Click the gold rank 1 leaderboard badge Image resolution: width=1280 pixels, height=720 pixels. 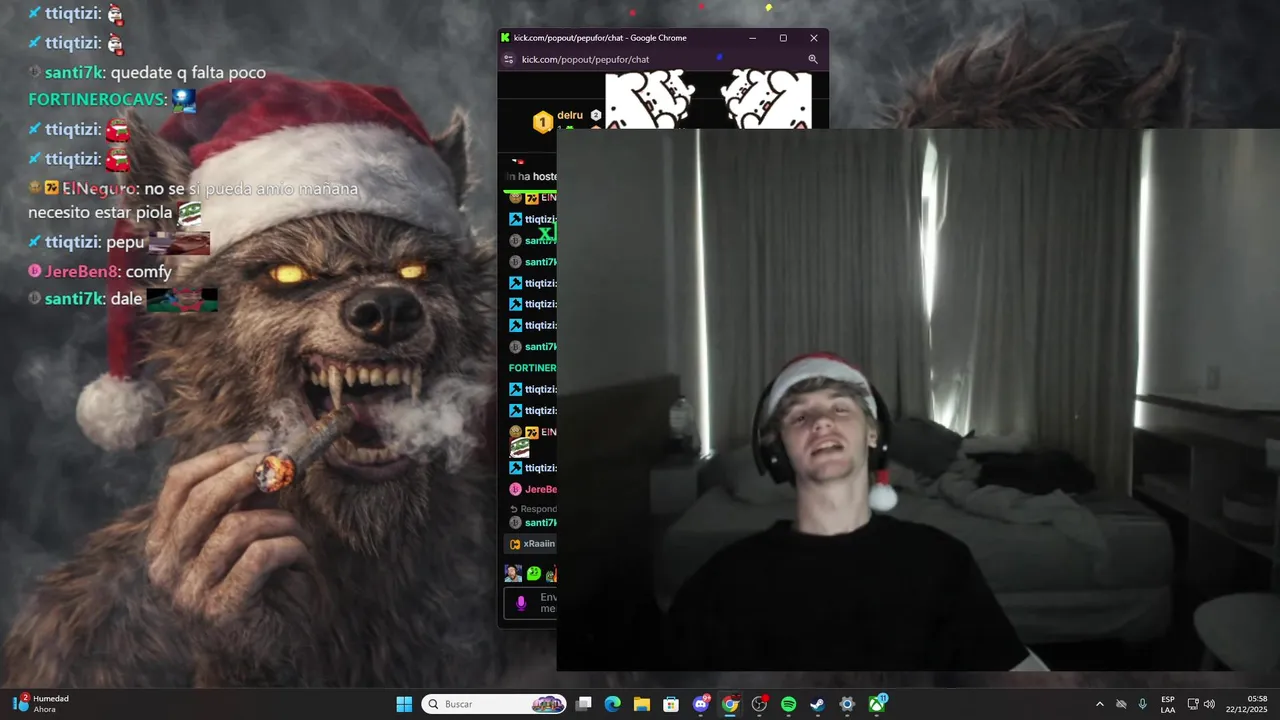coord(542,122)
